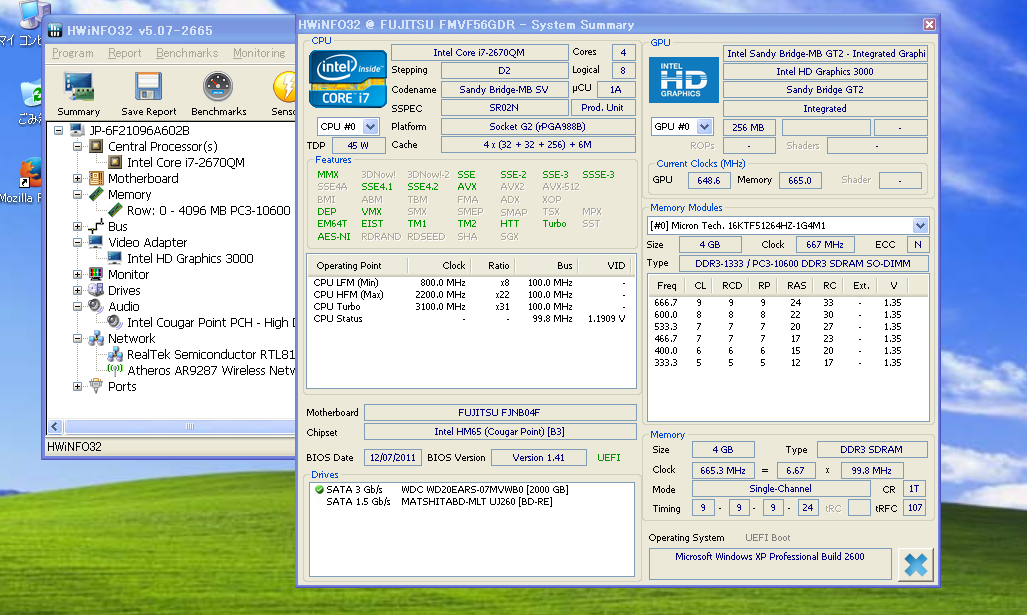Open the Monitoring menu
This screenshot has height=615, width=1027.
(259, 53)
